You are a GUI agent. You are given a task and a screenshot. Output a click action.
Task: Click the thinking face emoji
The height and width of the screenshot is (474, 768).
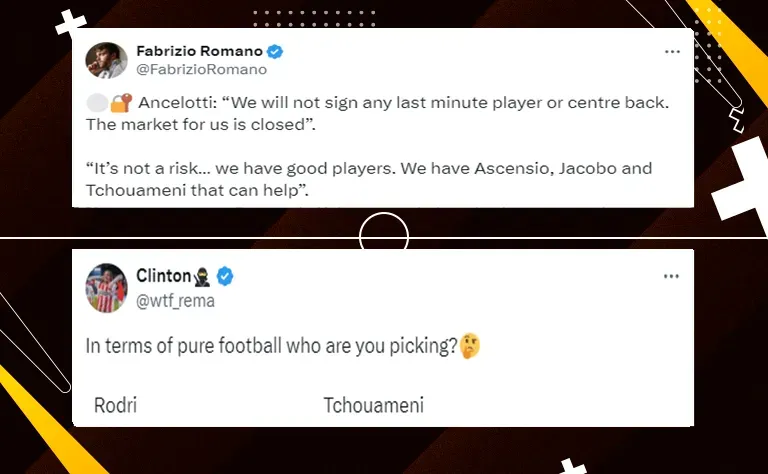[470, 347]
